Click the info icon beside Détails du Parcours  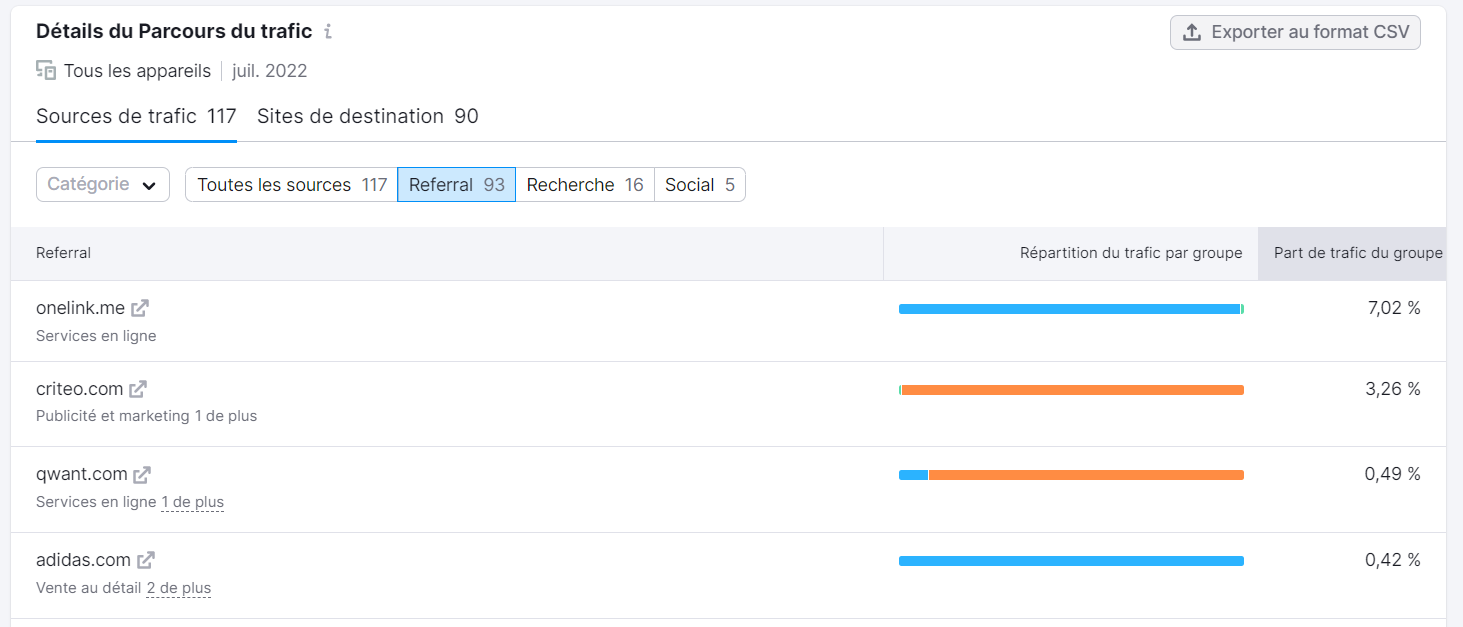coord(327,31)
